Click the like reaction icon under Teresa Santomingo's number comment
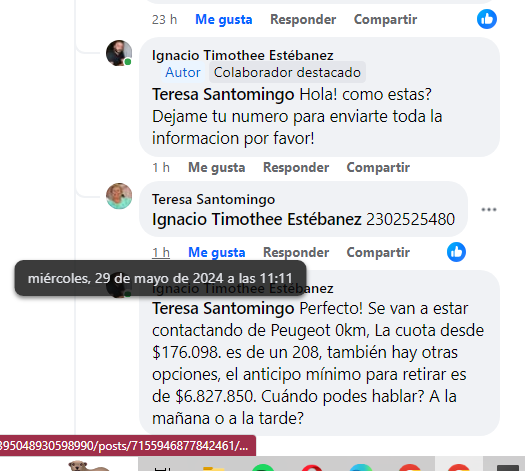The width and height of the screenshot is (525, 471). tap(456, 252)
